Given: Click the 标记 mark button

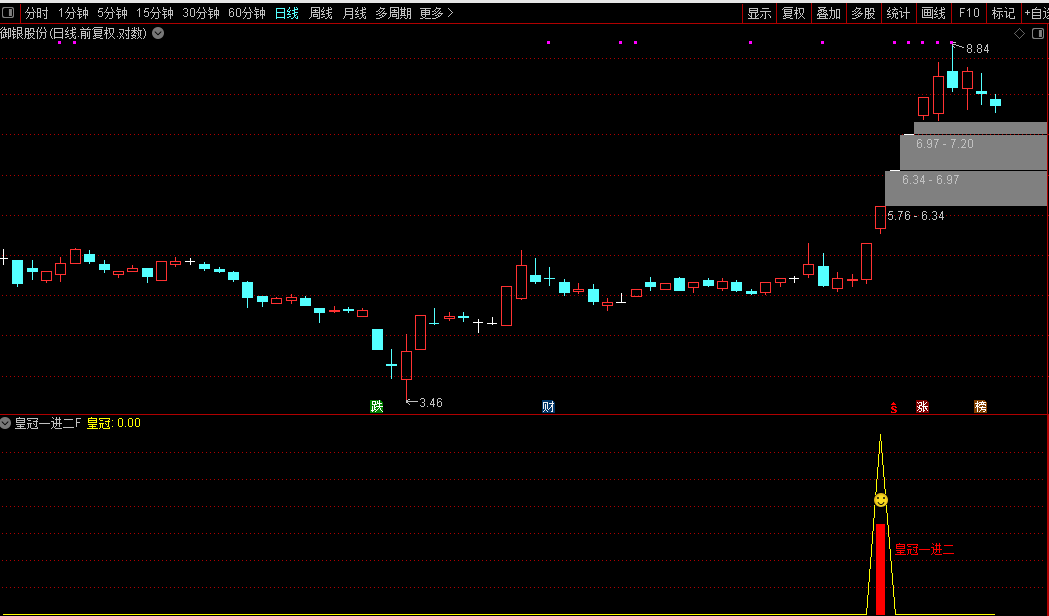Looking at the screenshot, I should (1004, 13).
